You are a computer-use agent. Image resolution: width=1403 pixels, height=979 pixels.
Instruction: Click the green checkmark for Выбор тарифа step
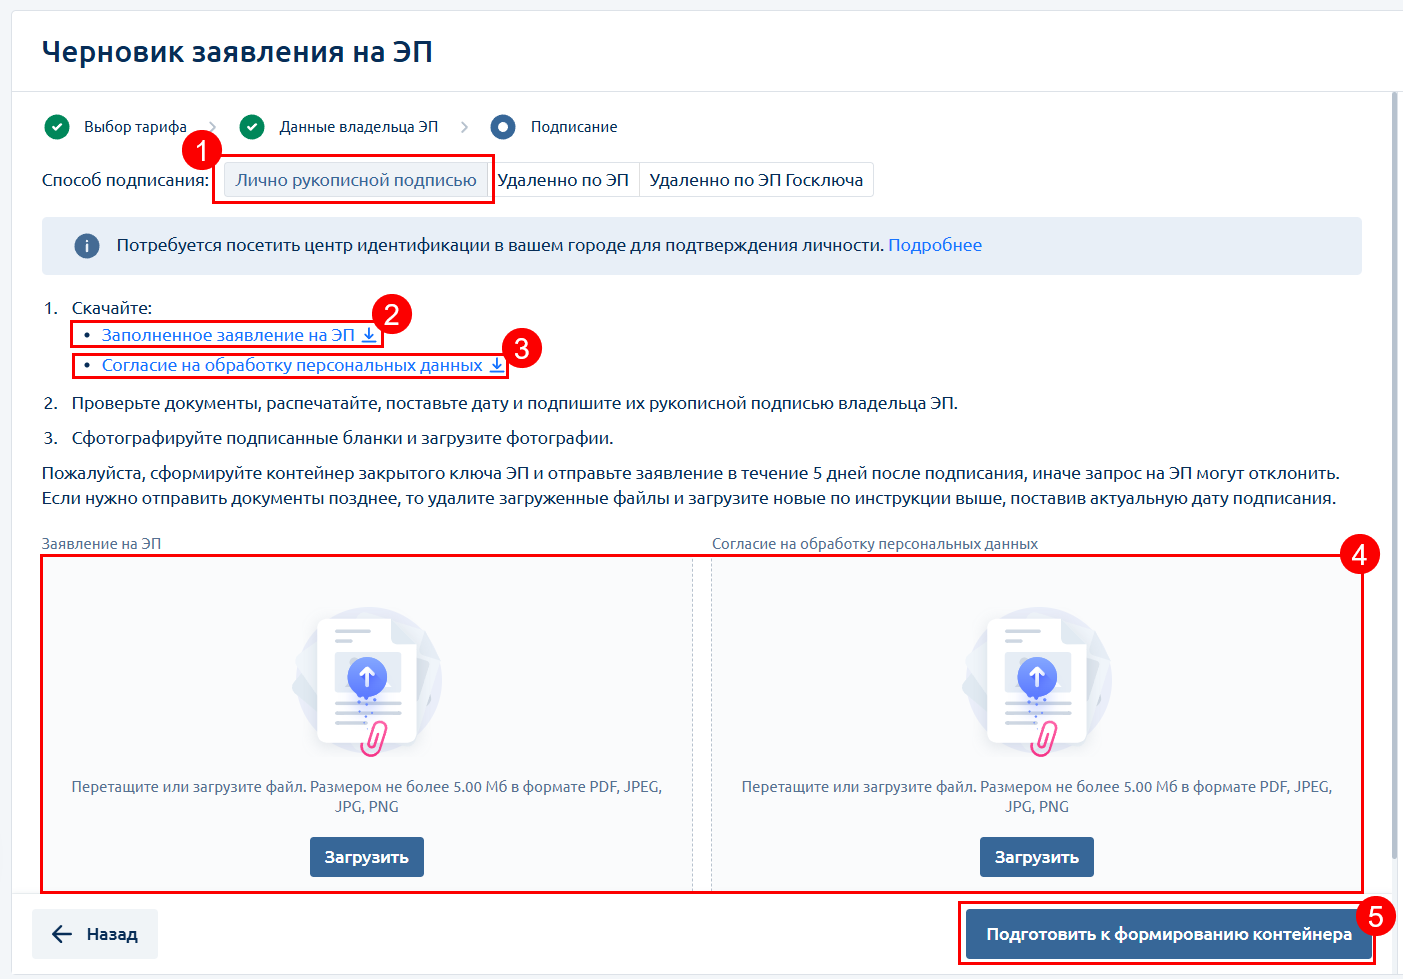(x=57, y=127)
